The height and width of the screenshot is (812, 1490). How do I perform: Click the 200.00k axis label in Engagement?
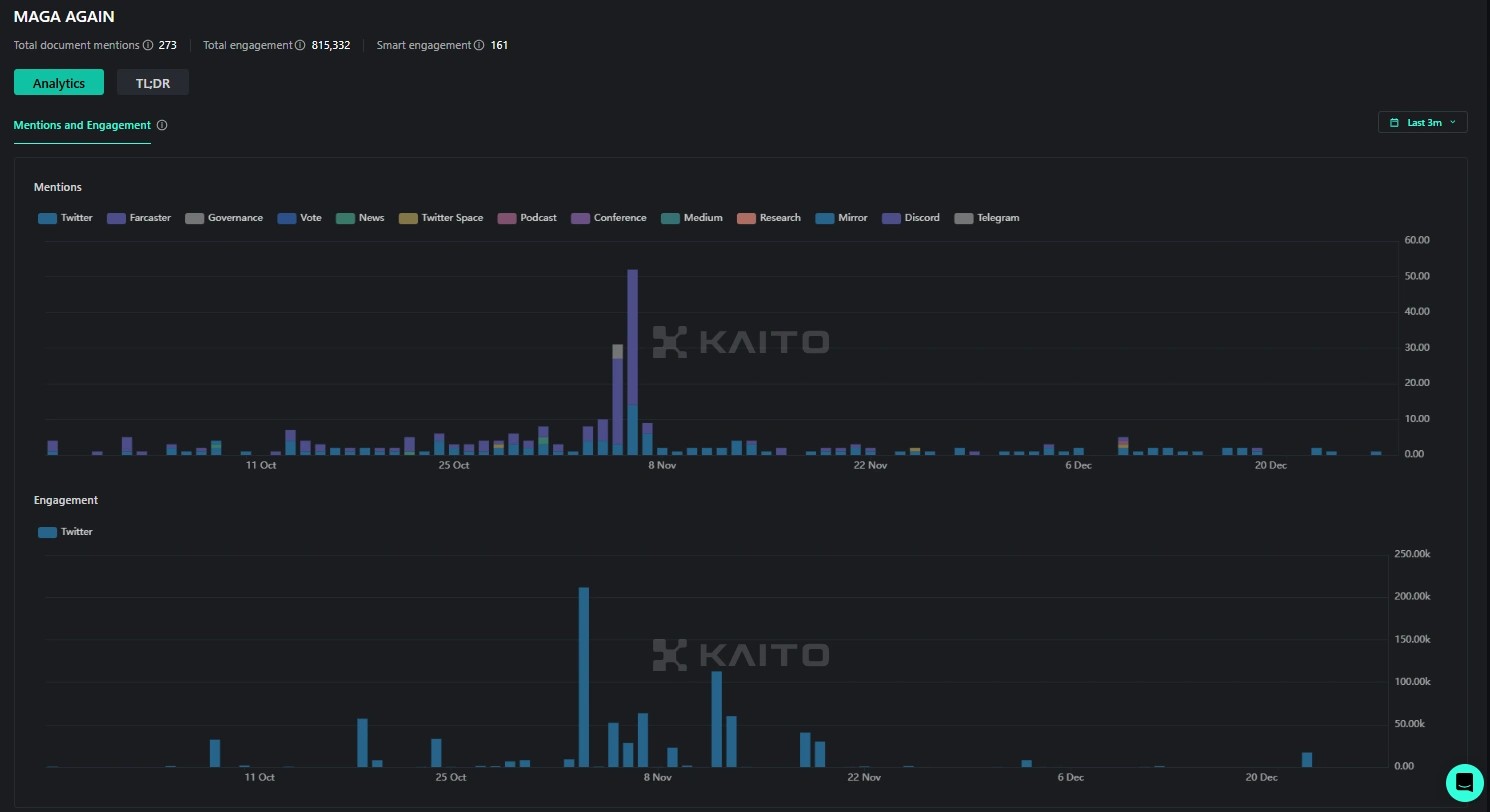(x=1413, y=597)
